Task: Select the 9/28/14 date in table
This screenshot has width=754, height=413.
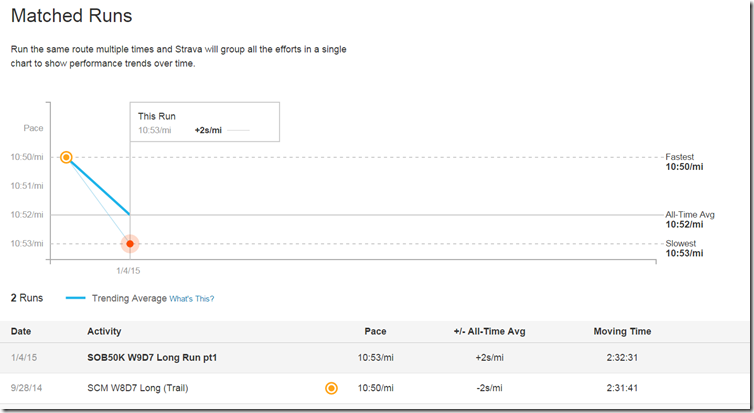Action: [x=27, y=388]
